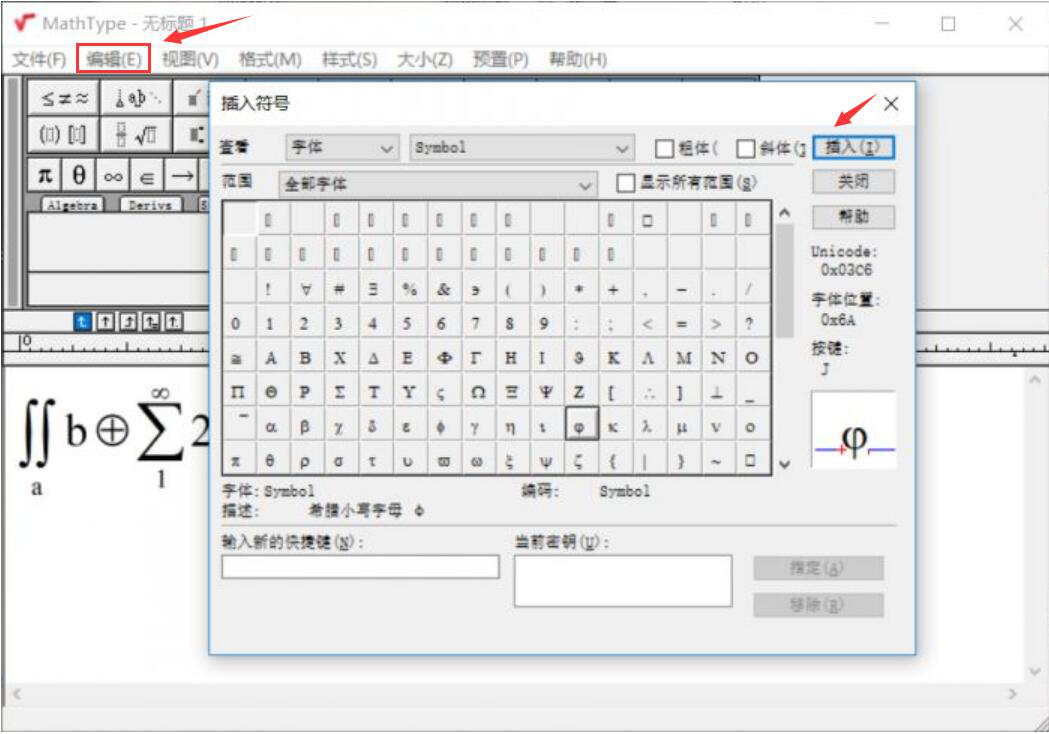Viewport: 1049px width, 734px height.
Task: Toggle the 斜体 (italic) checkbox
Action: click(745, 148)
